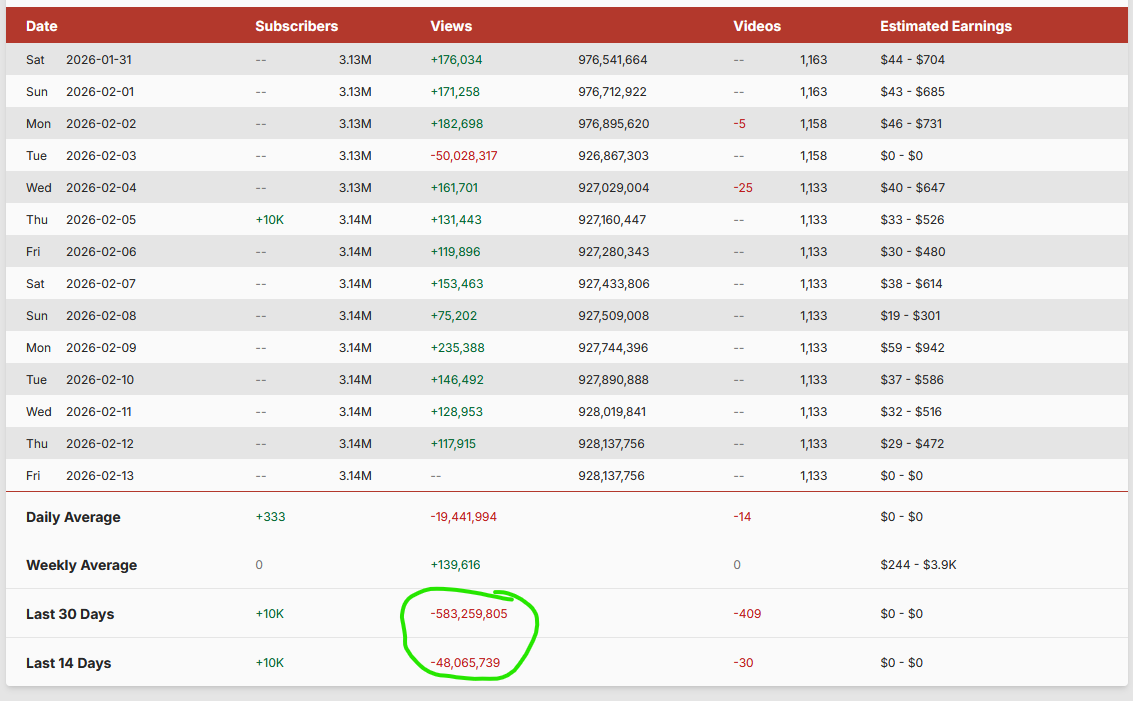Viewport: 1133px width, 701px height.
Task: Select the date 2026-02-05
Action: 101,220
